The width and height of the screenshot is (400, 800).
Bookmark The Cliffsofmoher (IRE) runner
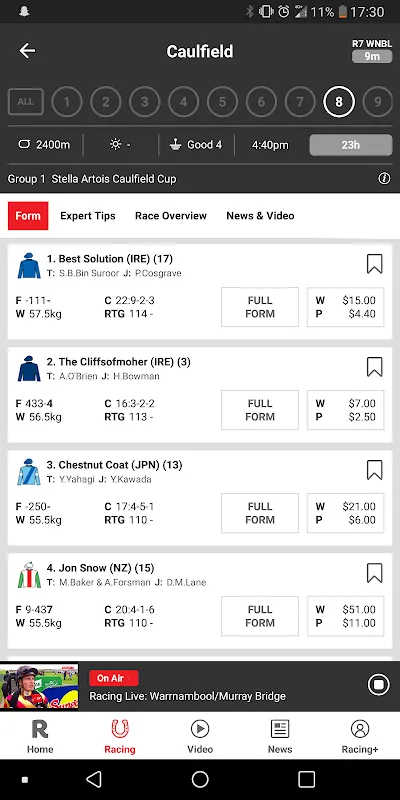coord(374,367)
